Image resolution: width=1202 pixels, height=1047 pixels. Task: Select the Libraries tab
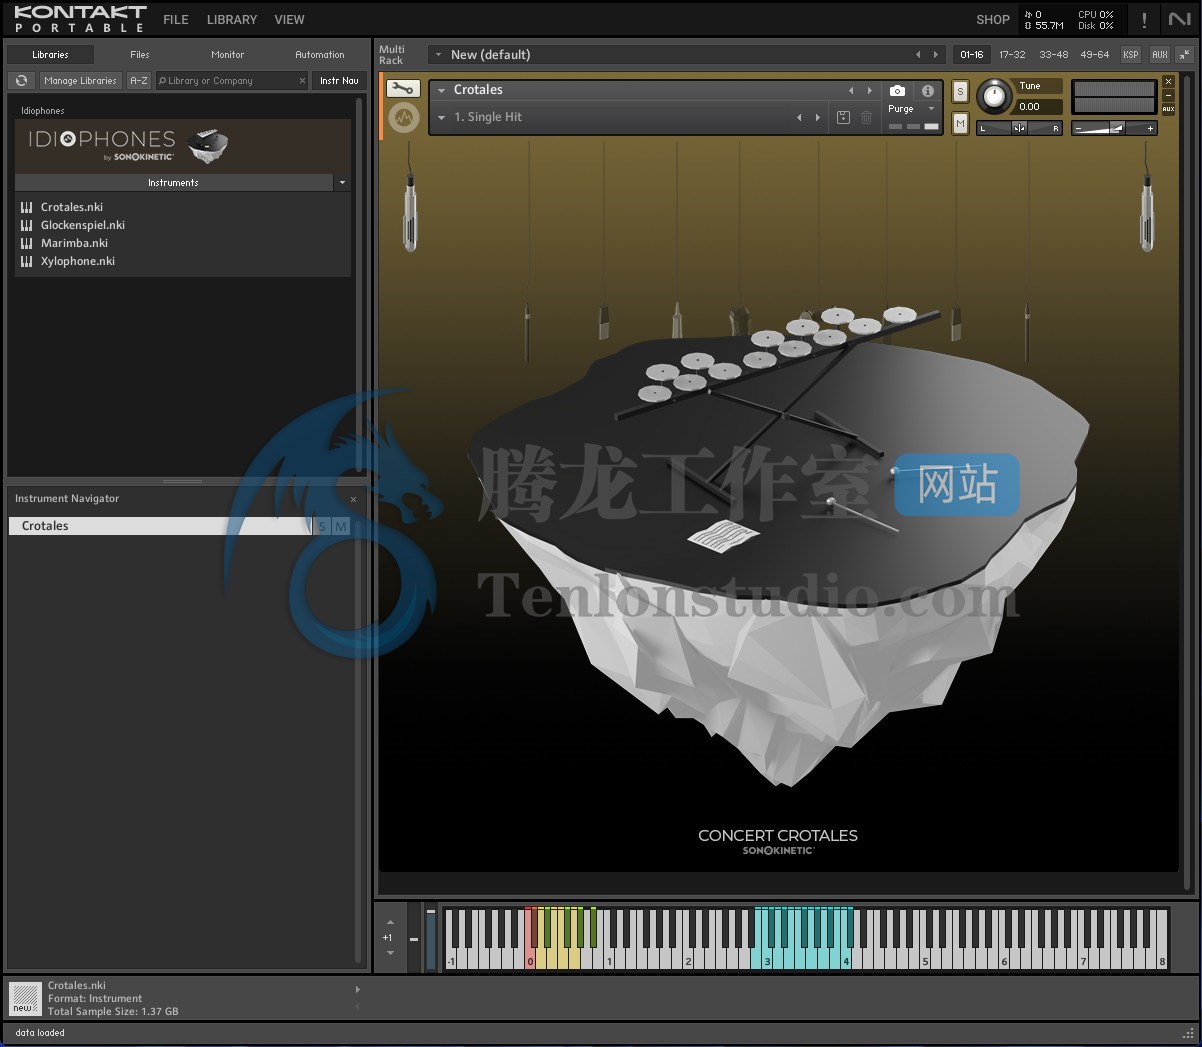(50, 55)
